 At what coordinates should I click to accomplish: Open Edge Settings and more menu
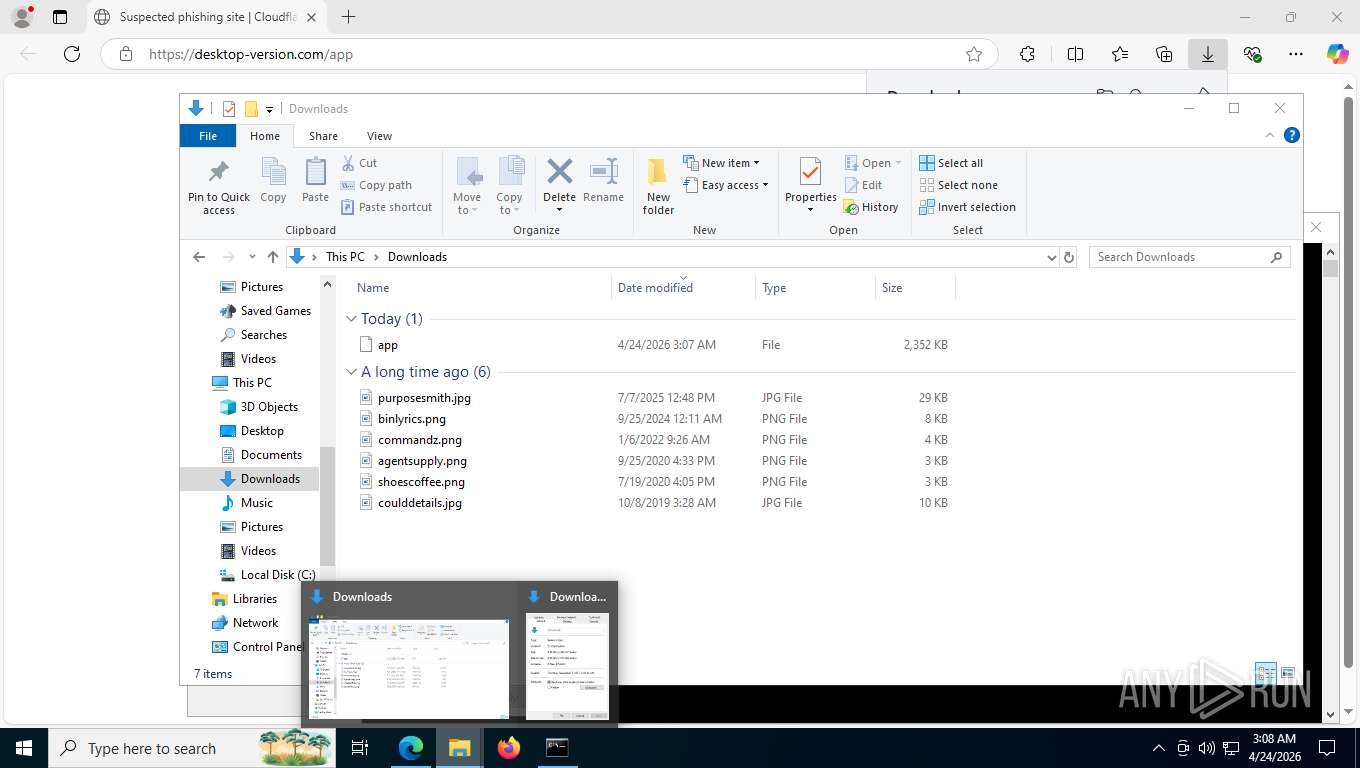(1296, 54)
